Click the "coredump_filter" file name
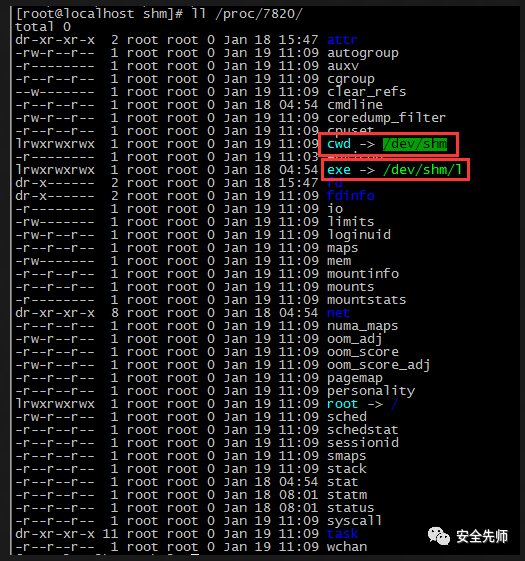The width and height of the screenshot is (525, 561). pos(386,118)
